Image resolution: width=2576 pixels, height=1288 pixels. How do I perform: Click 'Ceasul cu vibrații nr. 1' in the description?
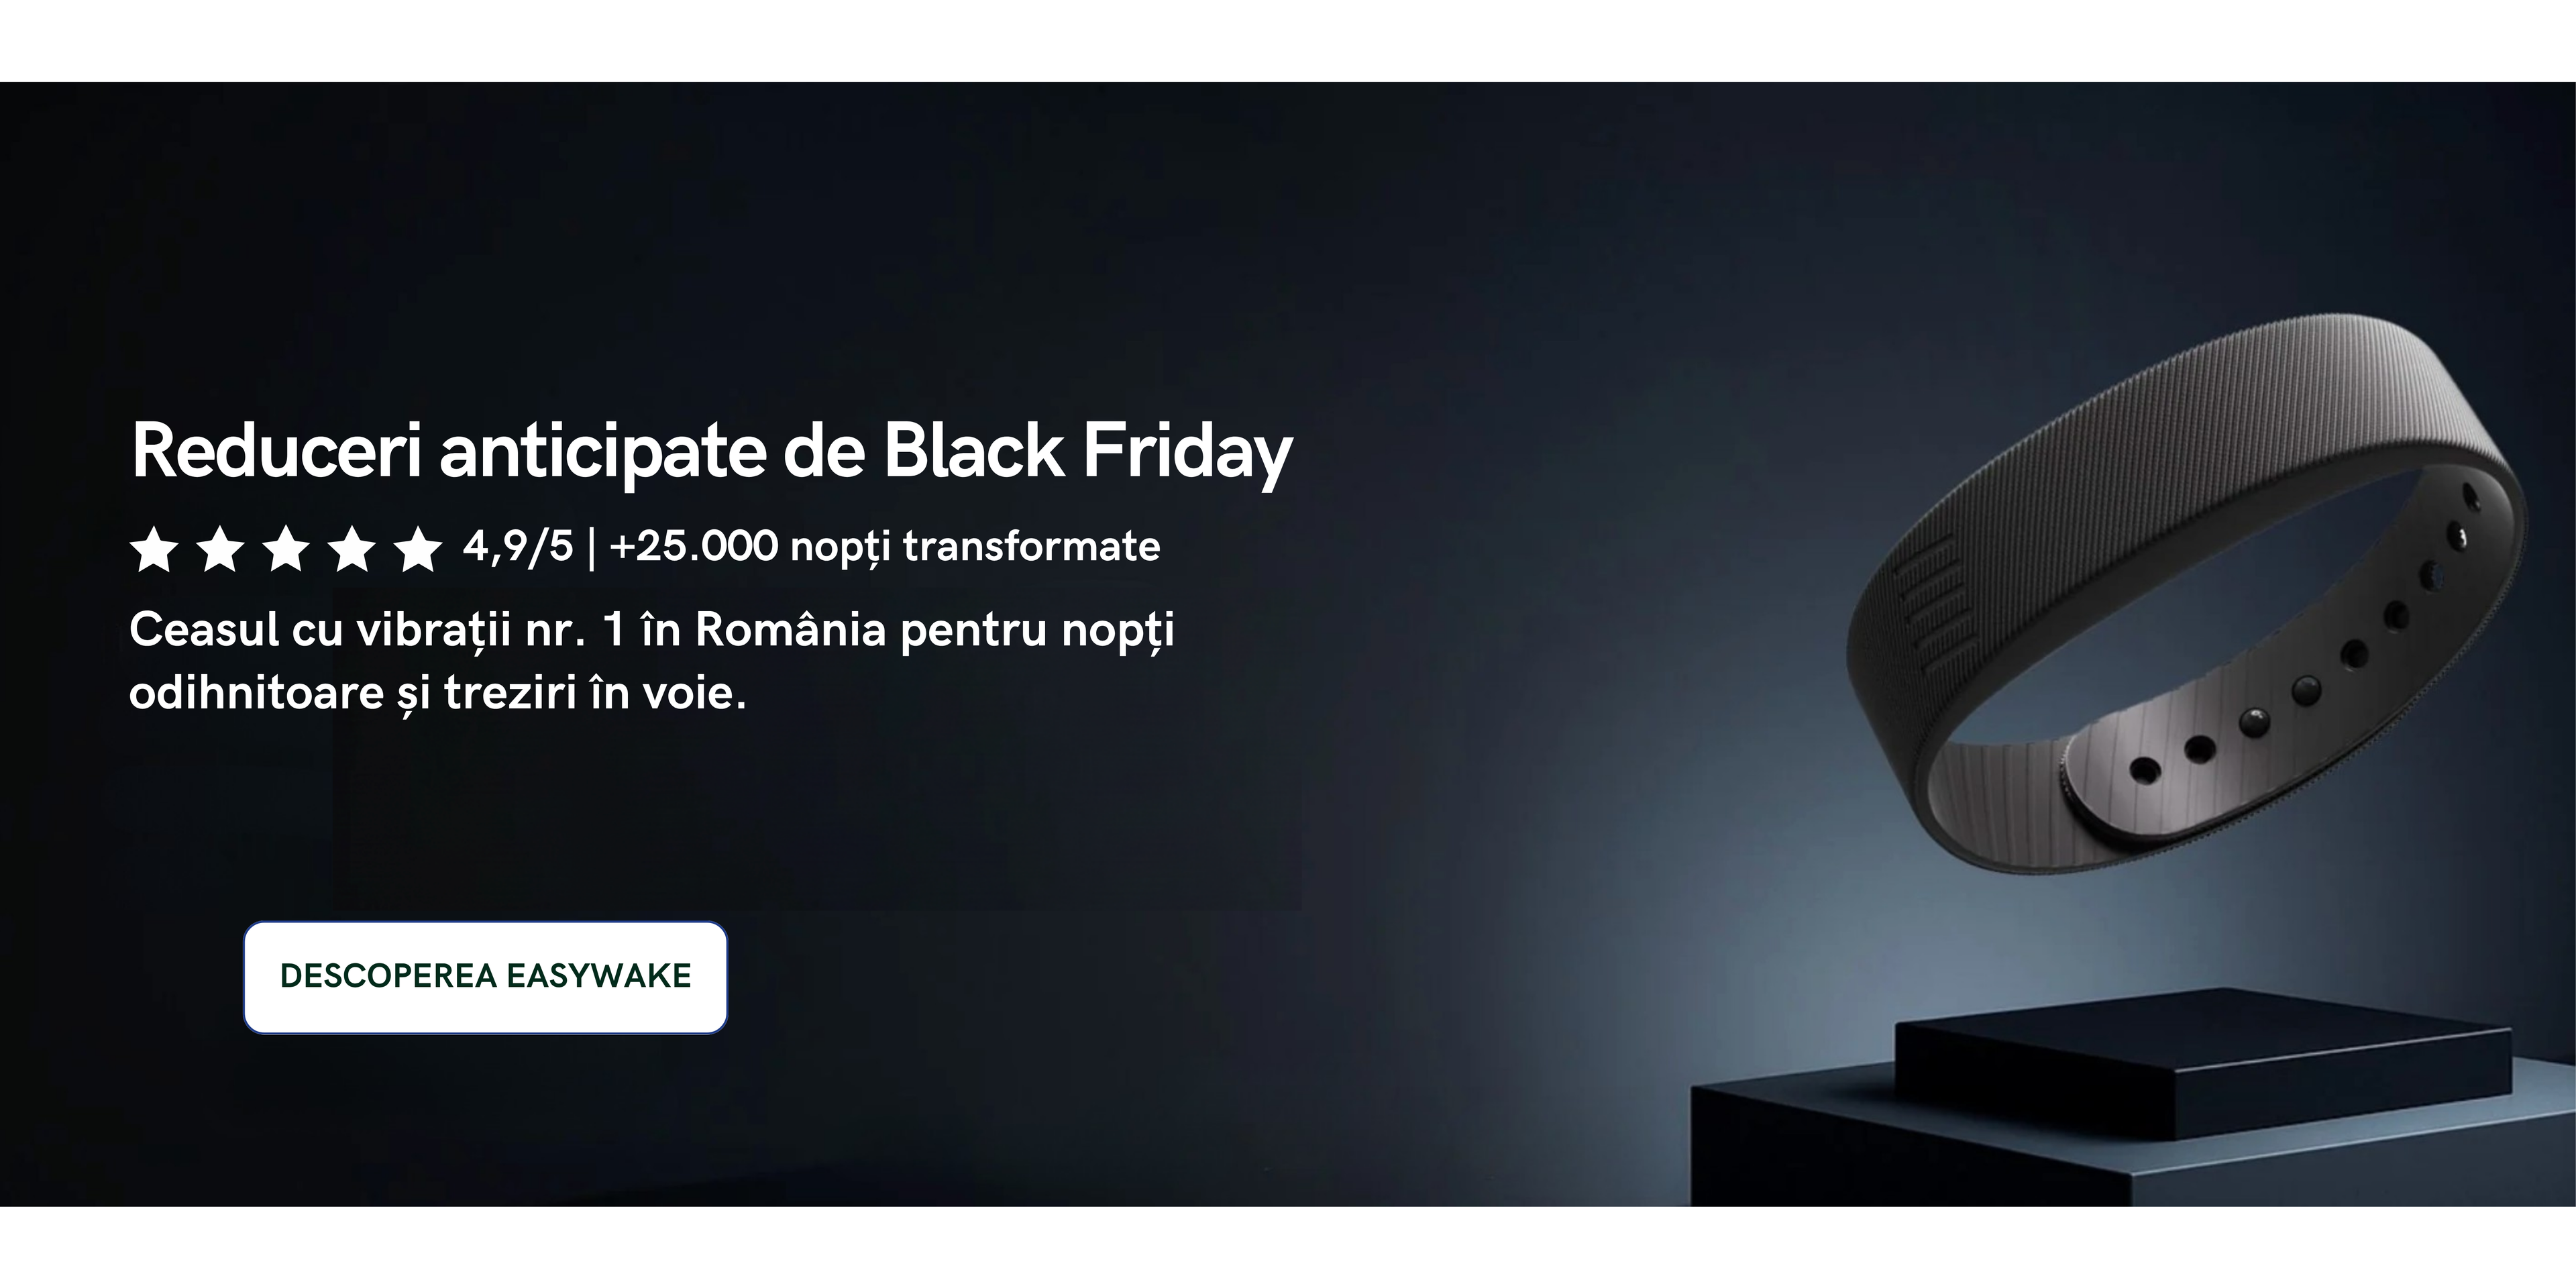pos(375,630)
